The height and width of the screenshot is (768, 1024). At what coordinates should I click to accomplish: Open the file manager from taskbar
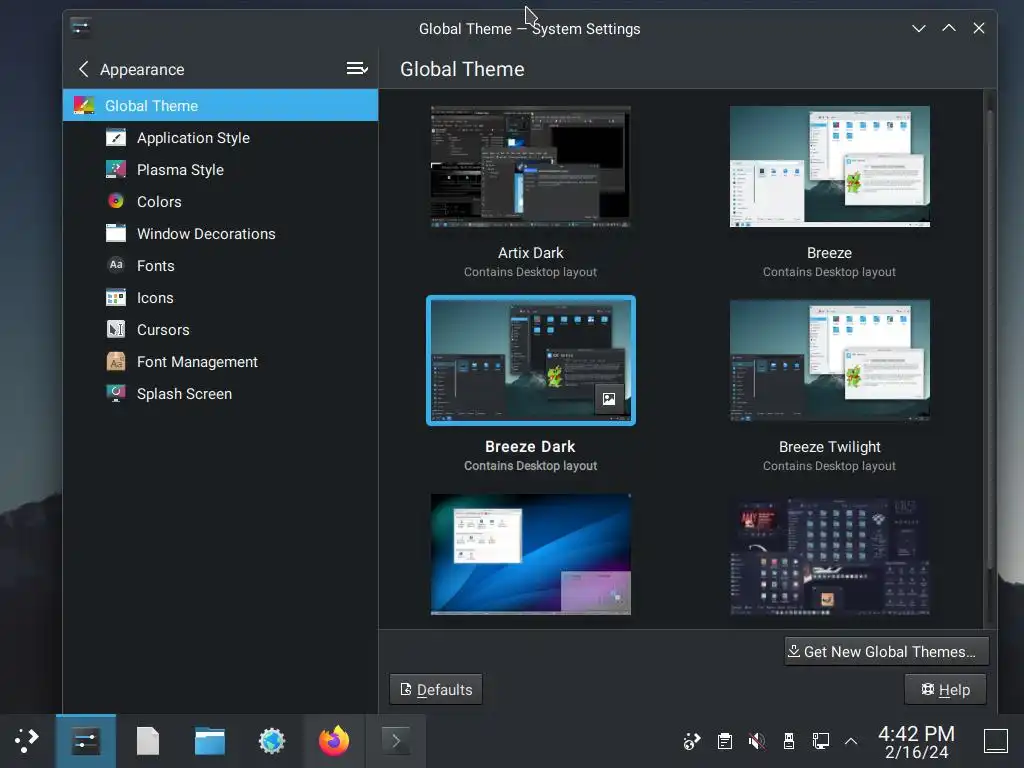pyautogui.click(x=210, y=741)
